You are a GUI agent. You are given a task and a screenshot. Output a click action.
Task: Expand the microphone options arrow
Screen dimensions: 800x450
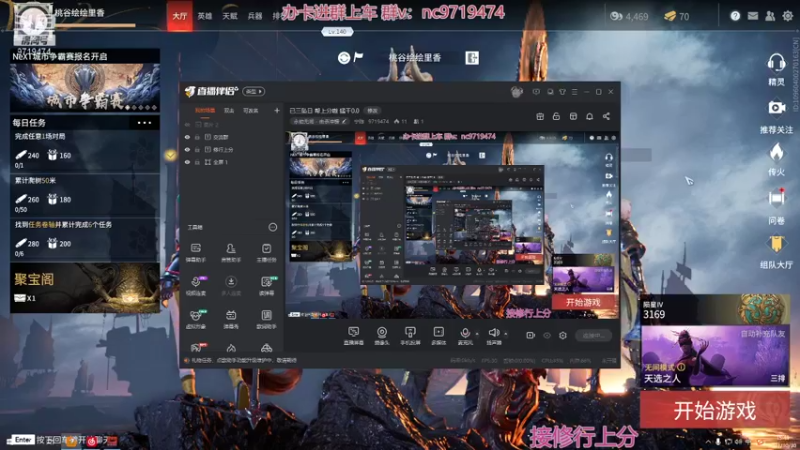tap(477, 334)
